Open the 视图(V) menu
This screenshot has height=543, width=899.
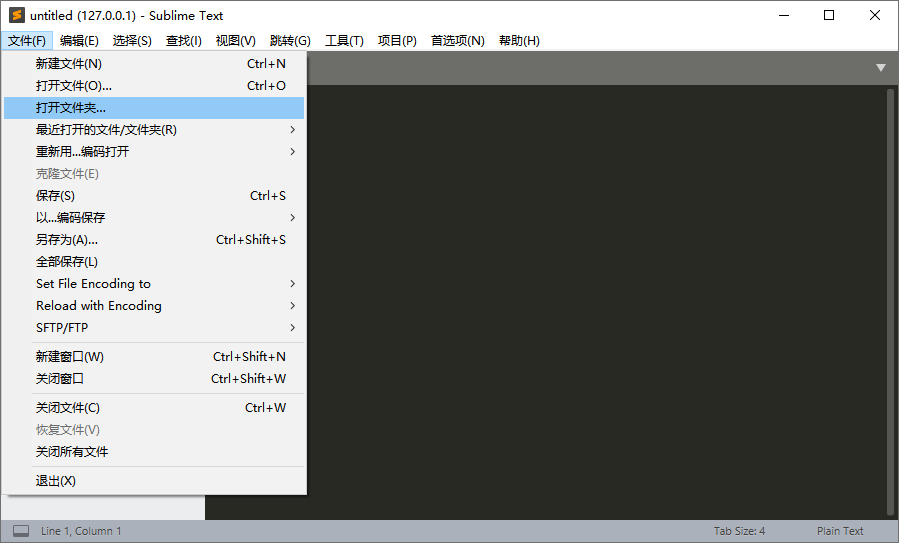click(236, 41)
